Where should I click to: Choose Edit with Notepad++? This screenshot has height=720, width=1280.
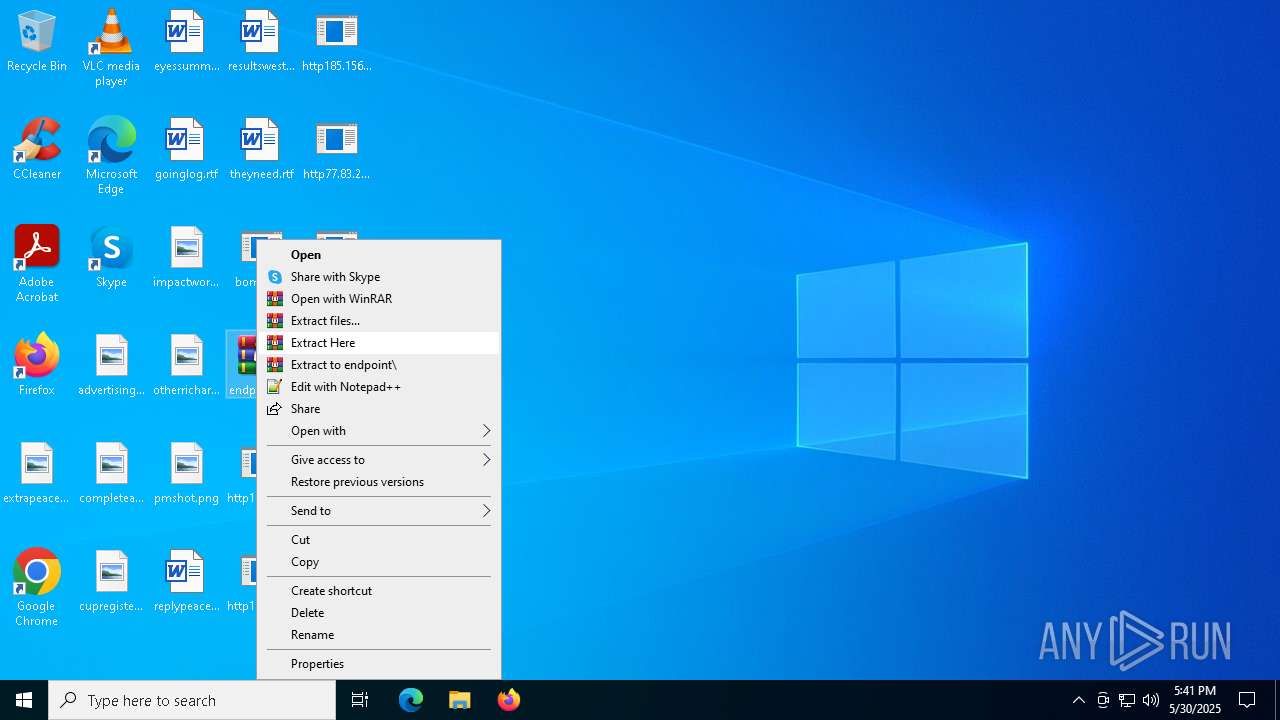point(379,387)
